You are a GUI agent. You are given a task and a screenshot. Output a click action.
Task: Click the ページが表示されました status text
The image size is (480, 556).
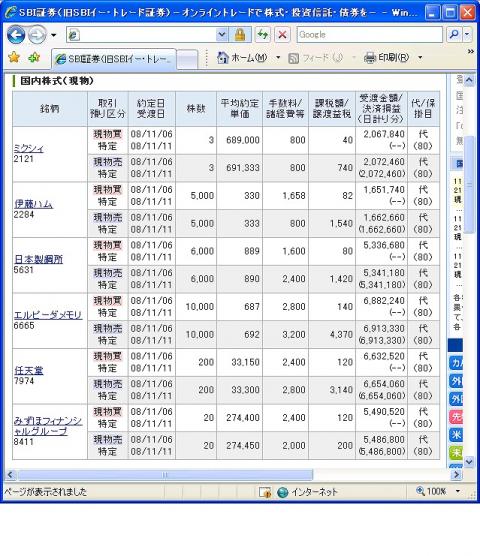coord(45,492)
